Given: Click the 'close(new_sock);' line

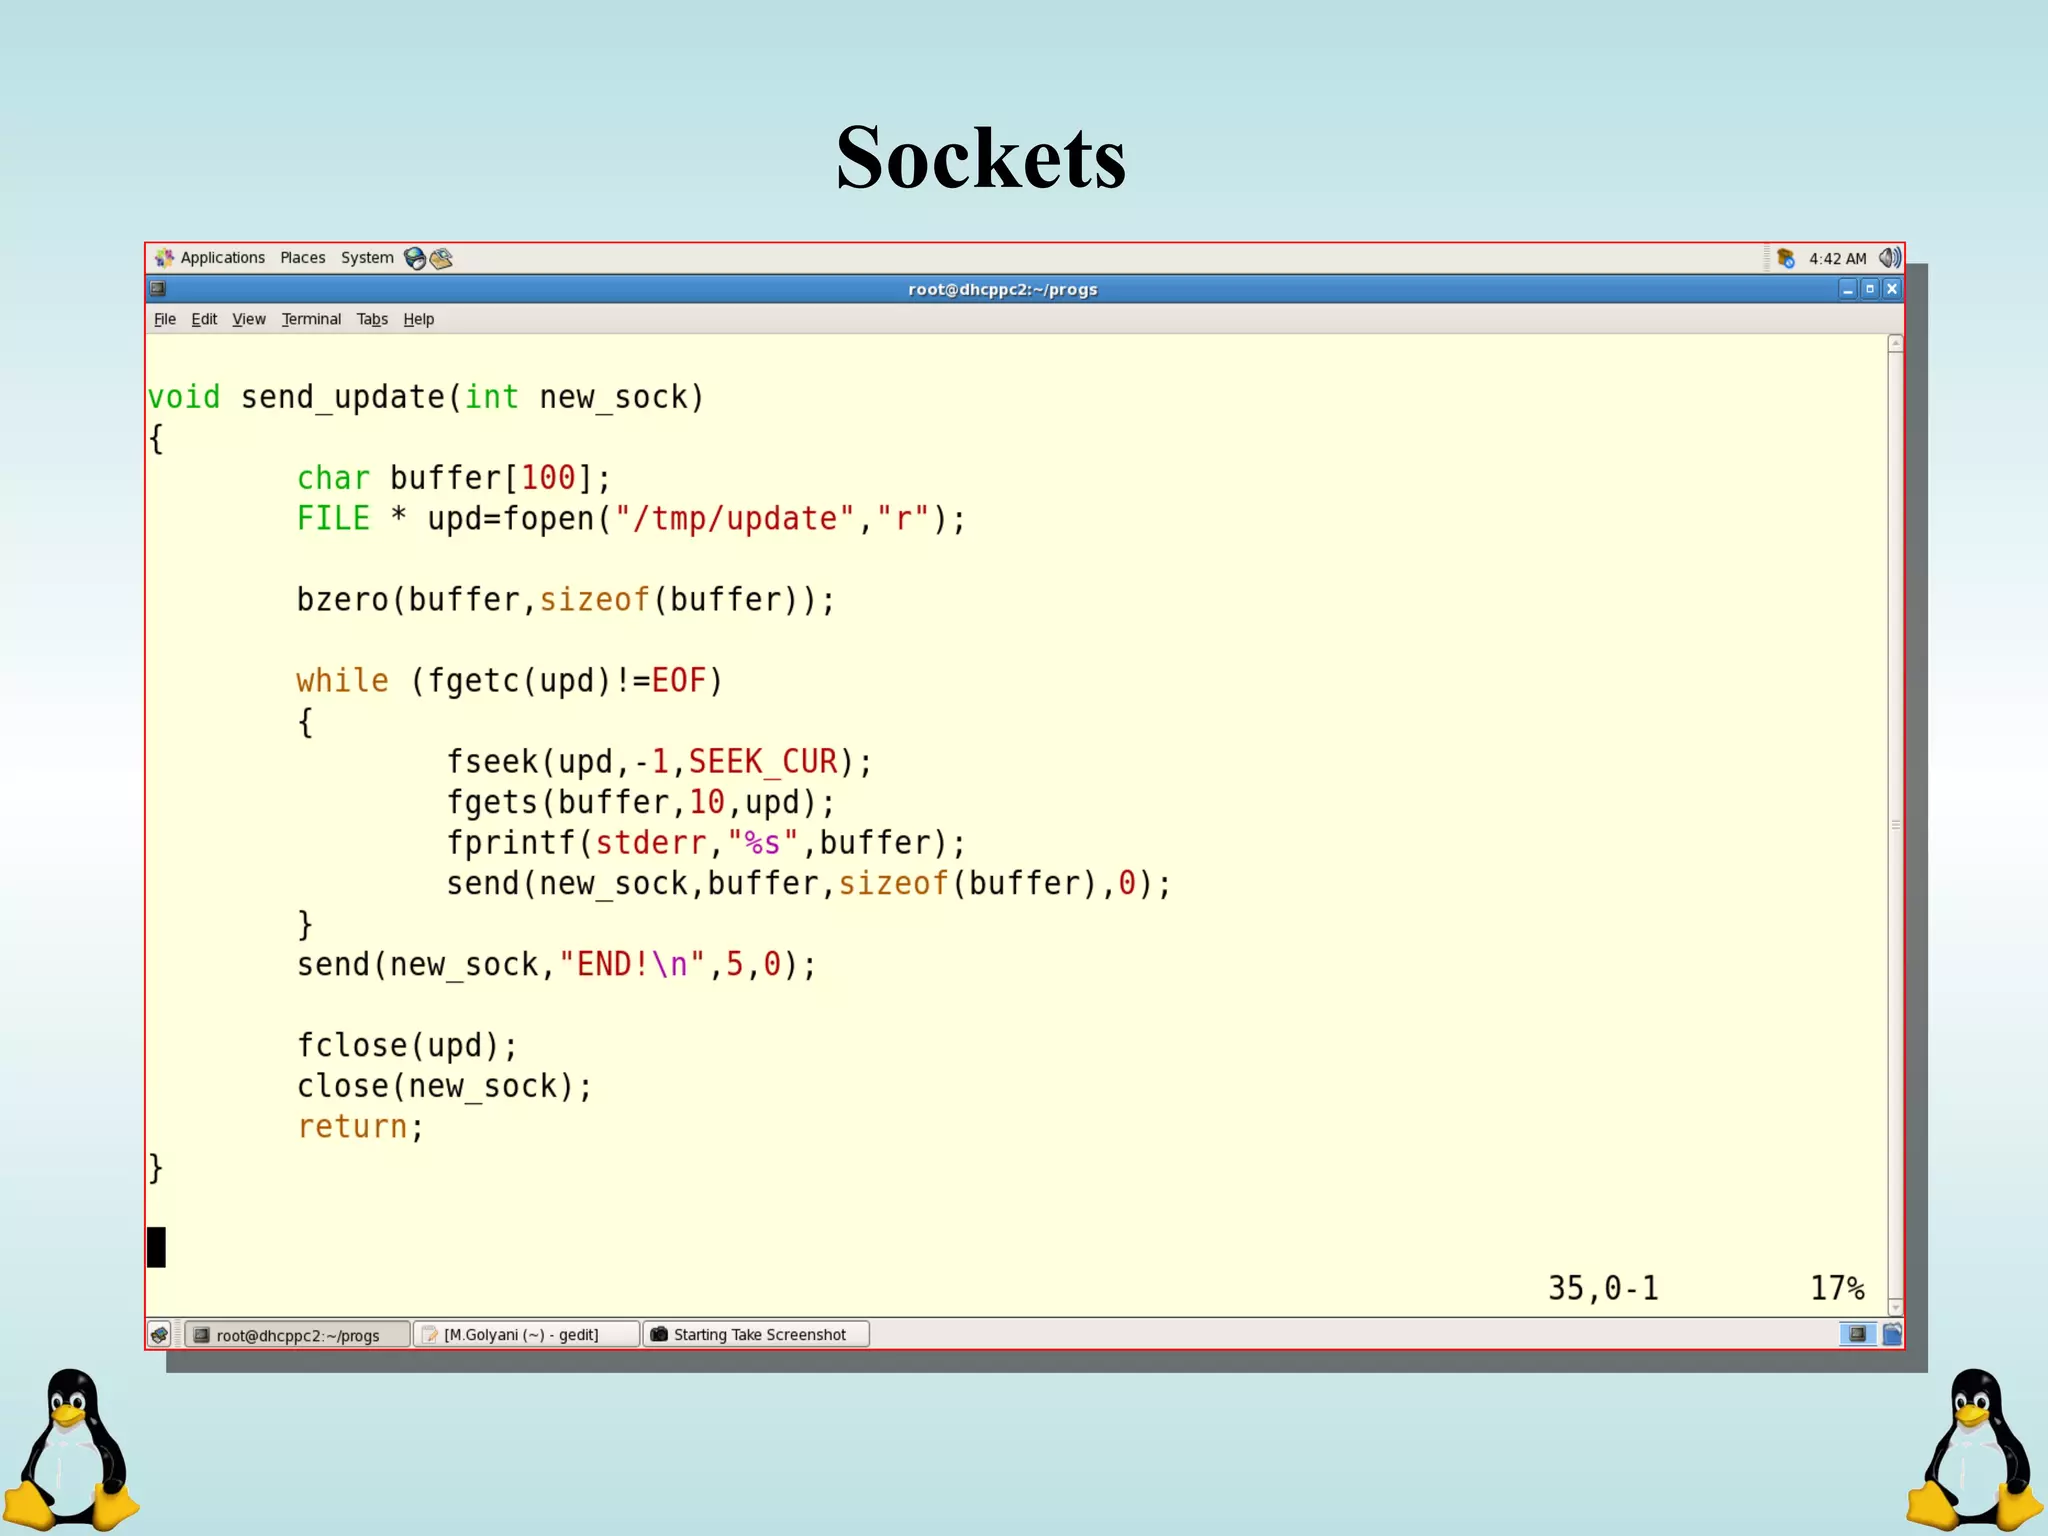Looking at the screenshot, I should click(444, 1086).
